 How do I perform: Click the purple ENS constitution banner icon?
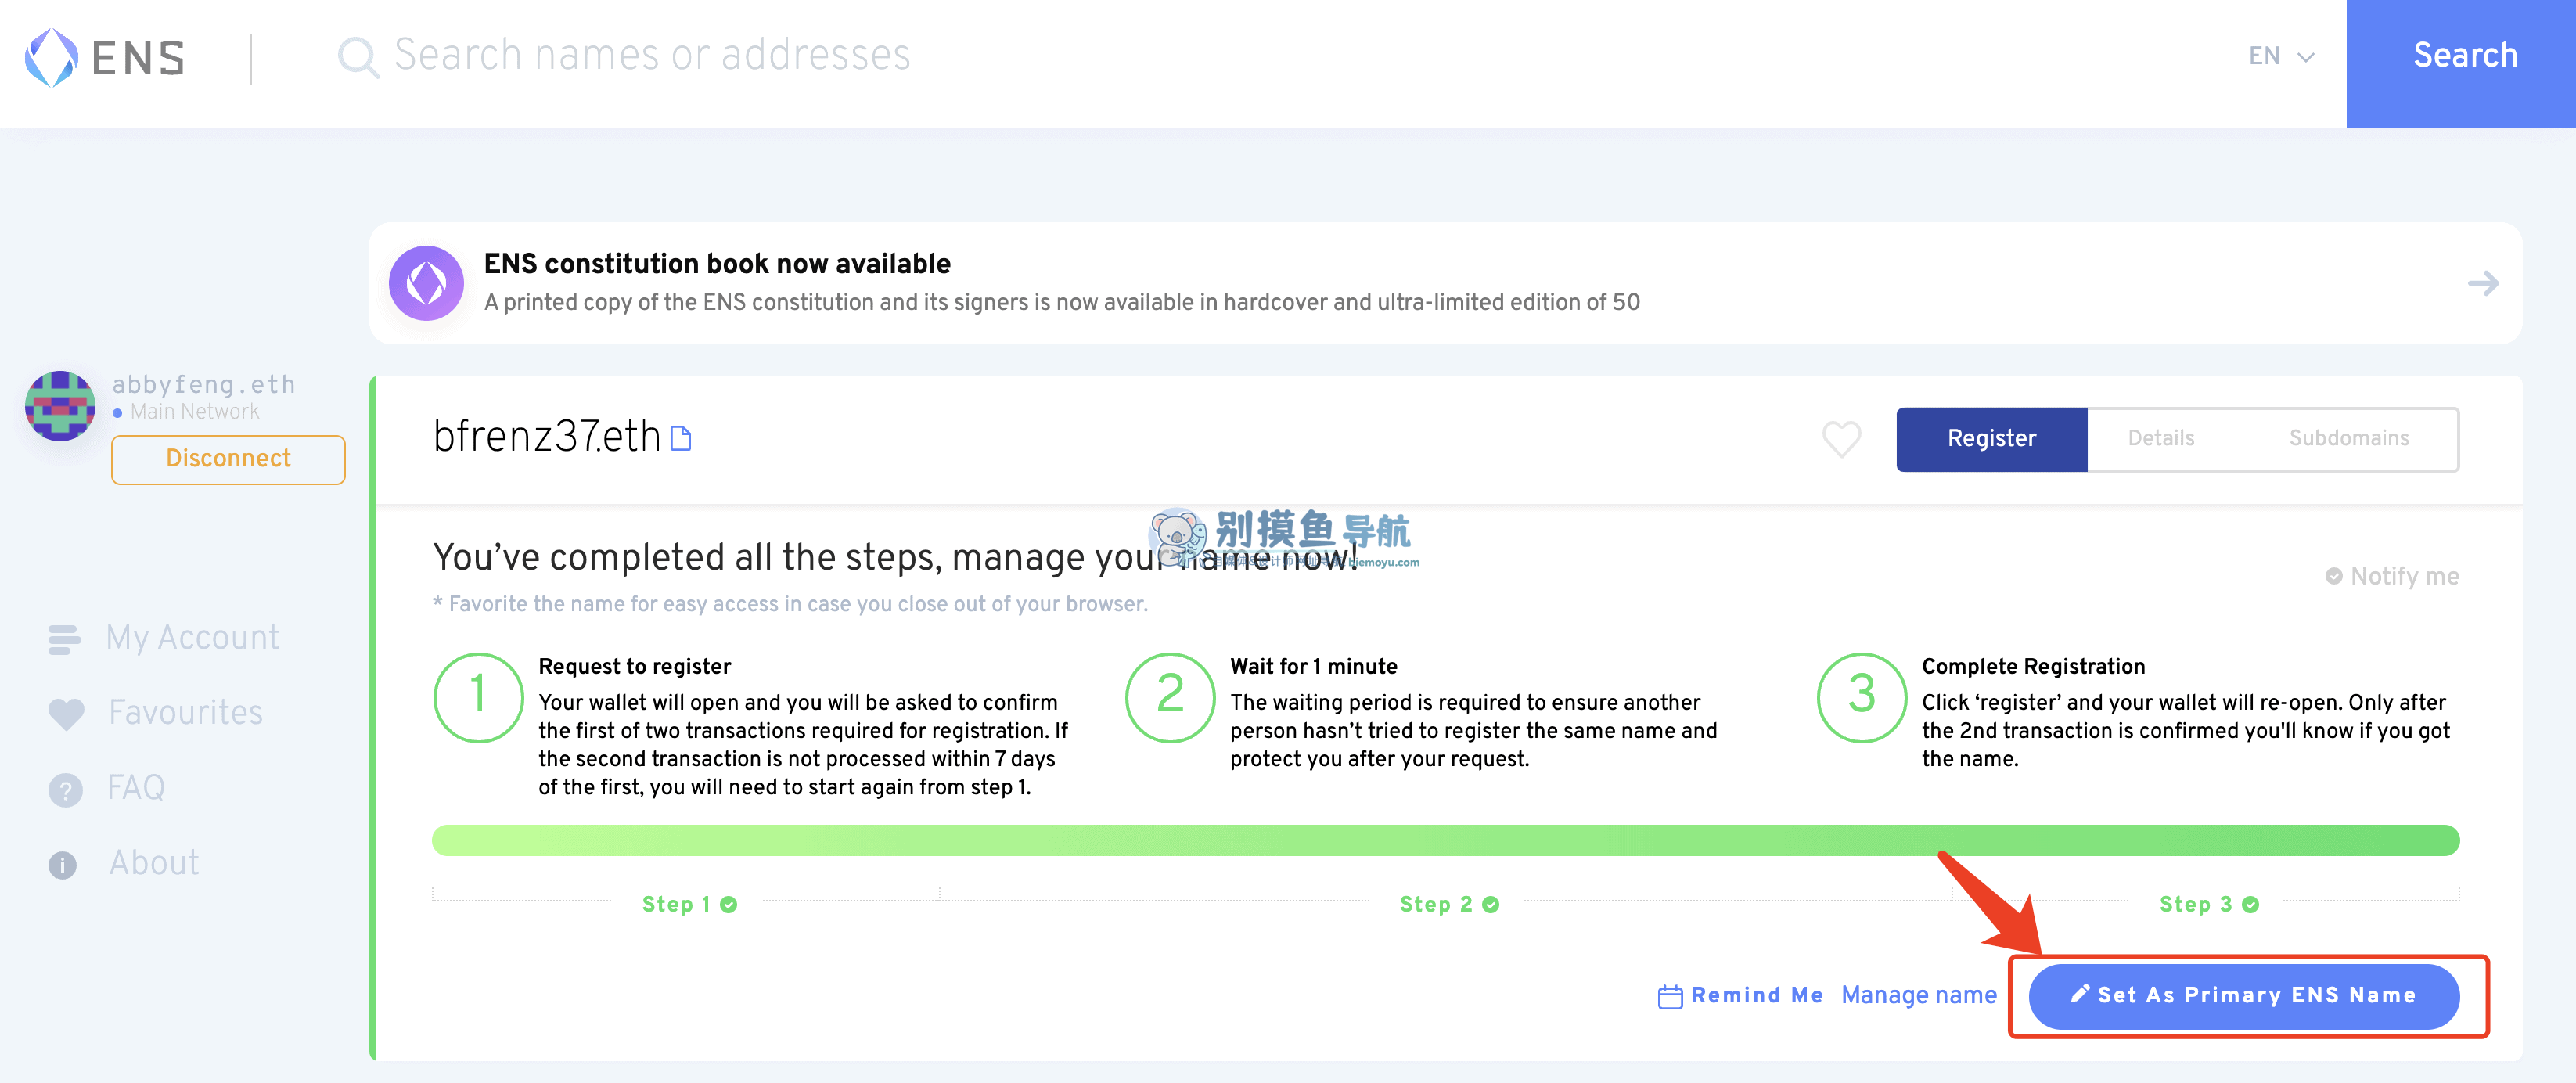point(426,283)
